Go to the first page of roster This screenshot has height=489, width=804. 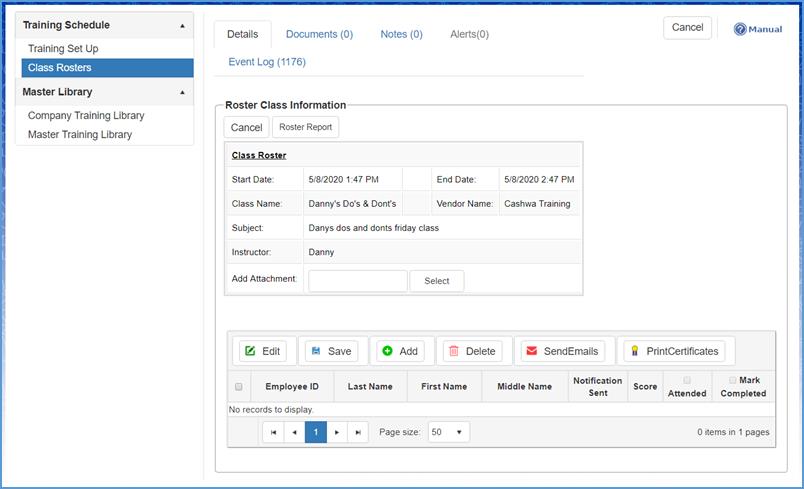coord(273,433)
